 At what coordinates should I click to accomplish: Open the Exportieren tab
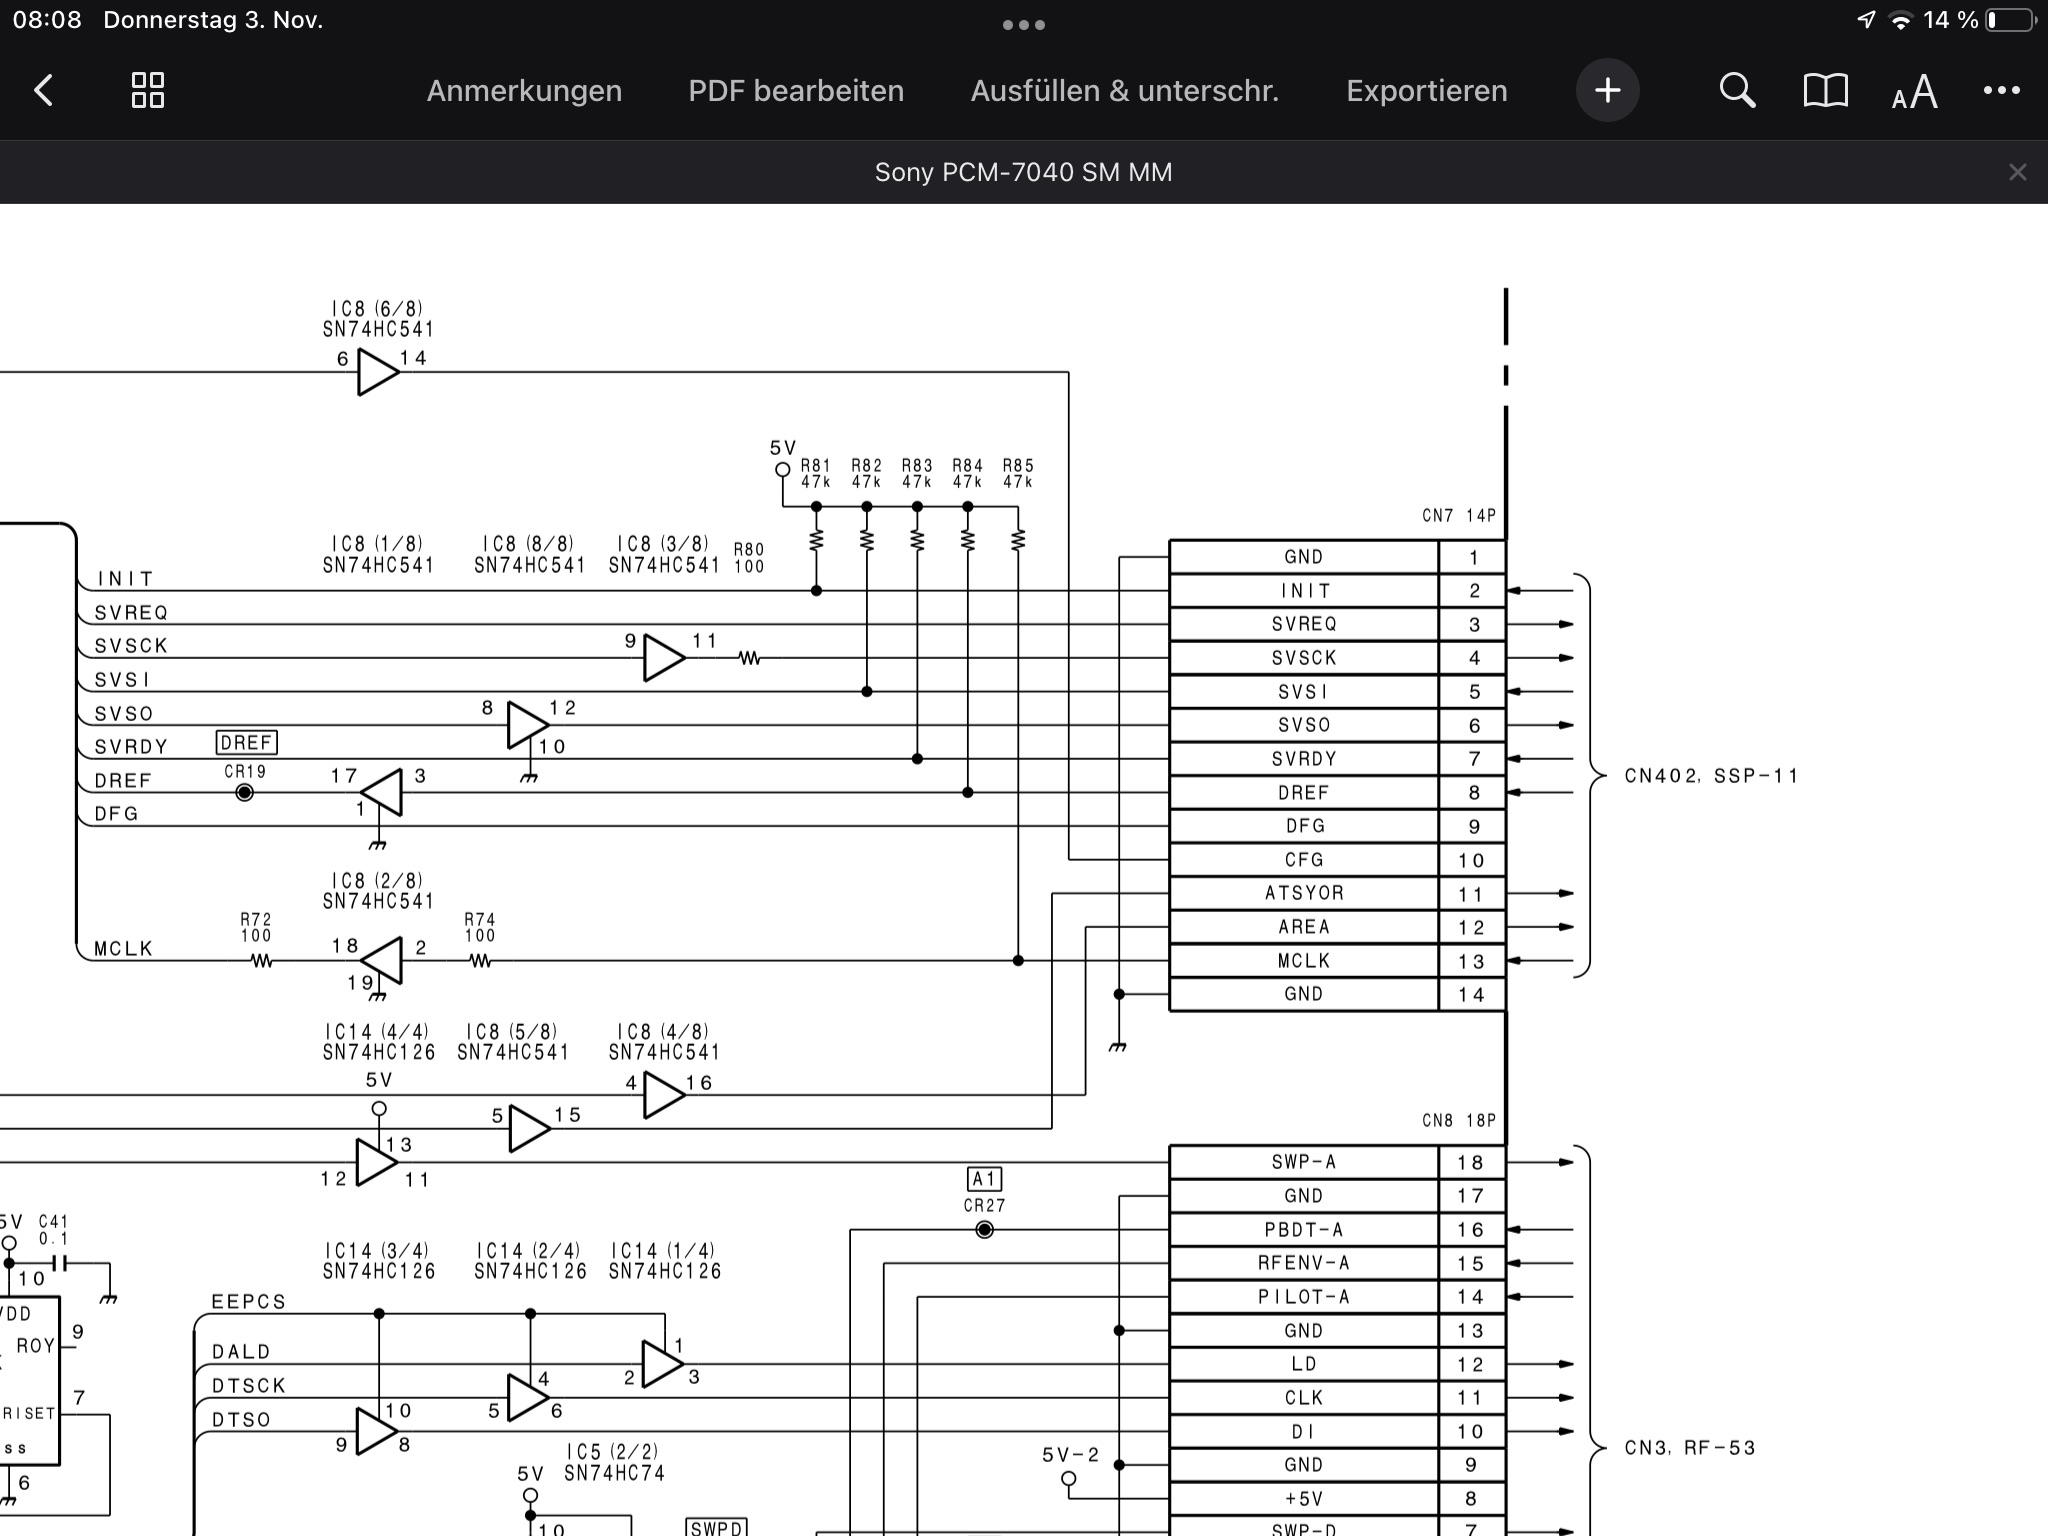coord(1426,91)
